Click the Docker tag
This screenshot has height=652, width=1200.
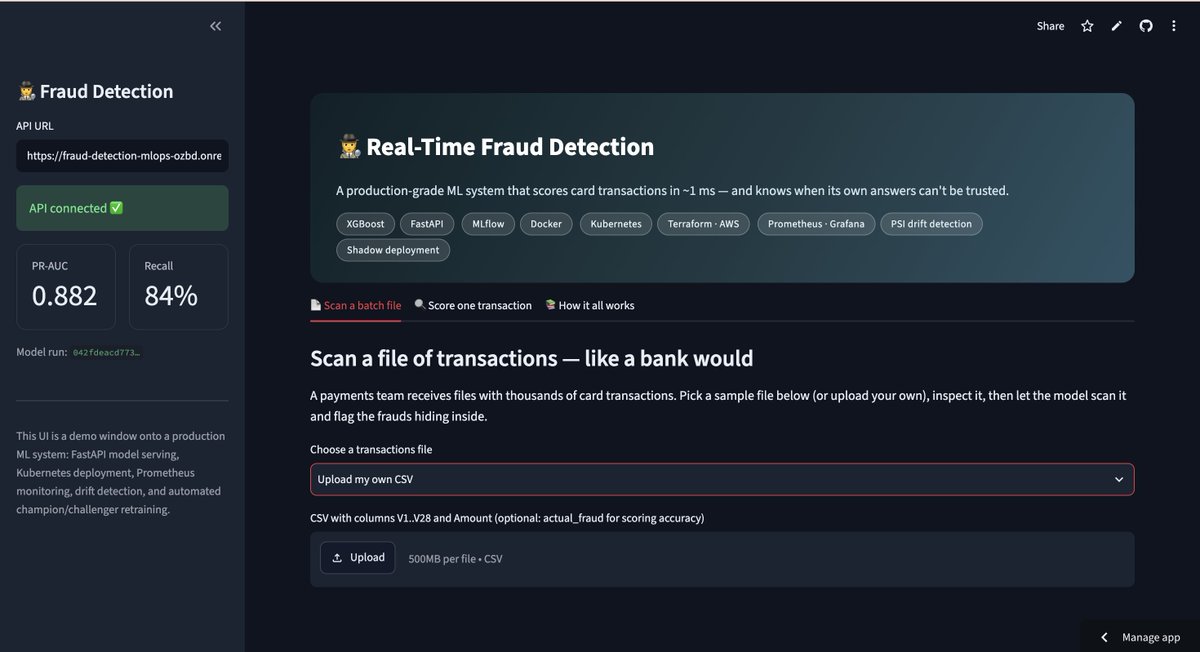(x=546, y=224)
